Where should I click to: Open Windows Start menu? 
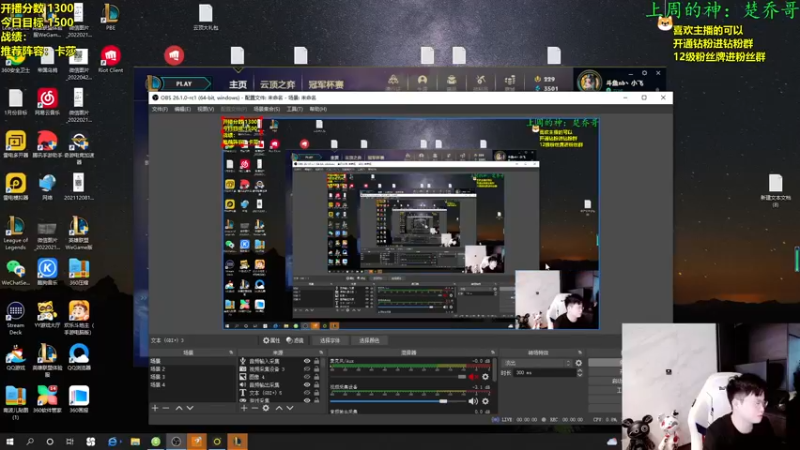[9, 442]
